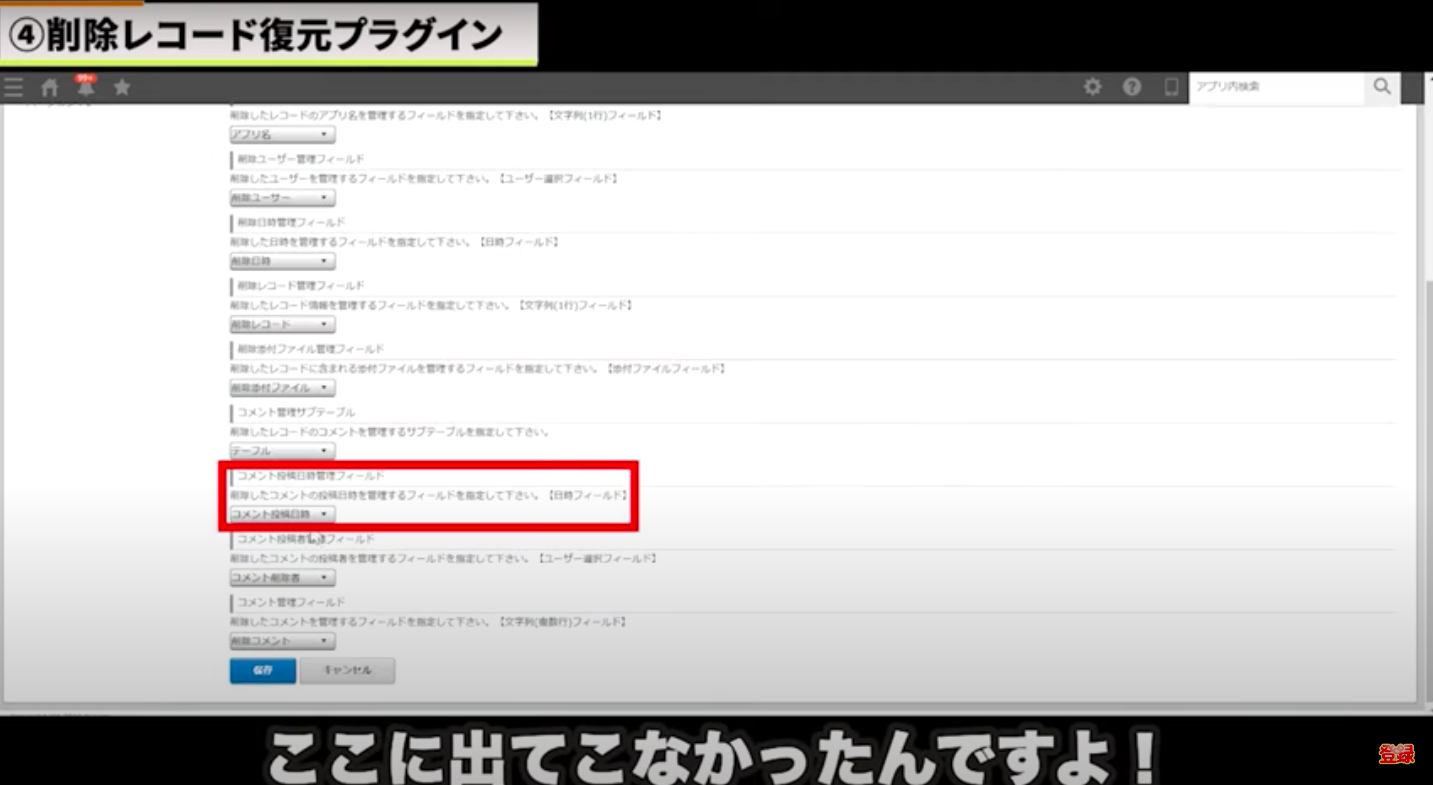
Task: Click the magnifying glass search icon
Action: [1382, 87]
